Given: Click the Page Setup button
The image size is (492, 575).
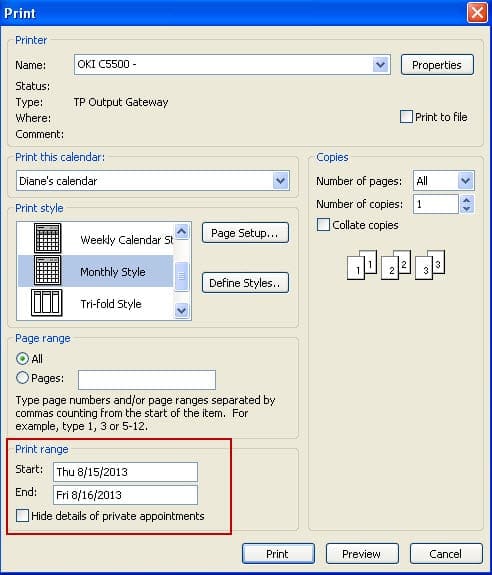Looking at the screenshot, I should tap(245, 233).
